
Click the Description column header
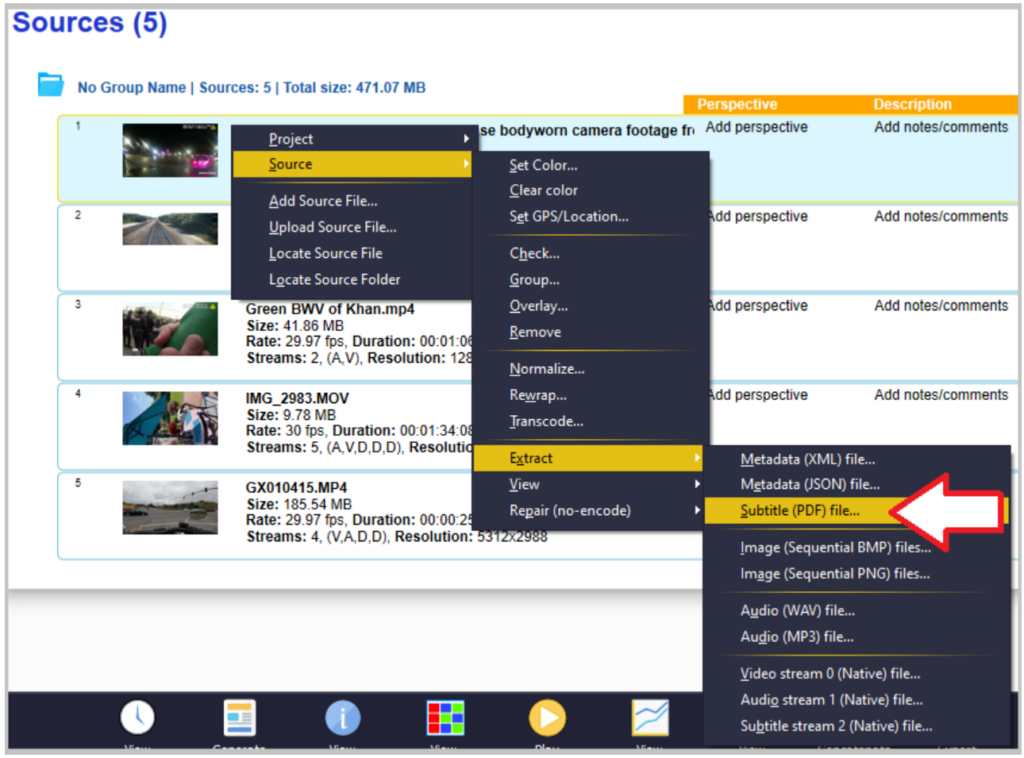point(912,104)
